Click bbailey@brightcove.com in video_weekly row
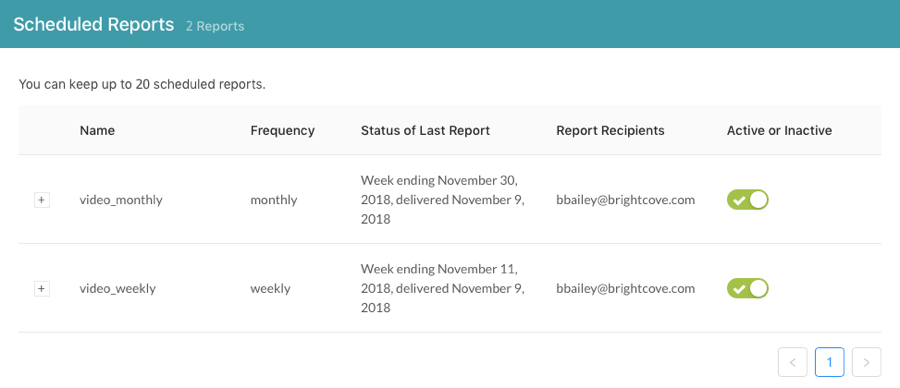Screen dimensions: 900x388 click(x=626, y=289)
